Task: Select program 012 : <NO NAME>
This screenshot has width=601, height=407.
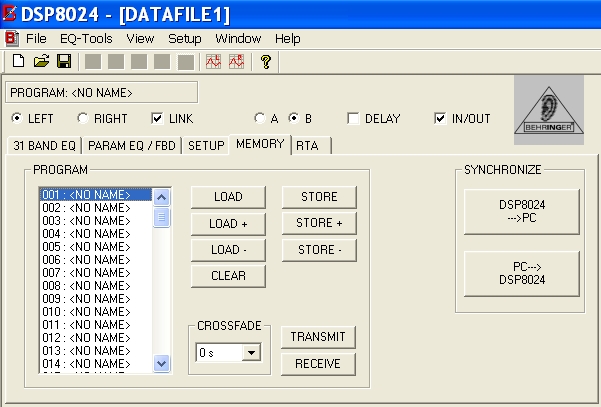Action: click(95, 338)
